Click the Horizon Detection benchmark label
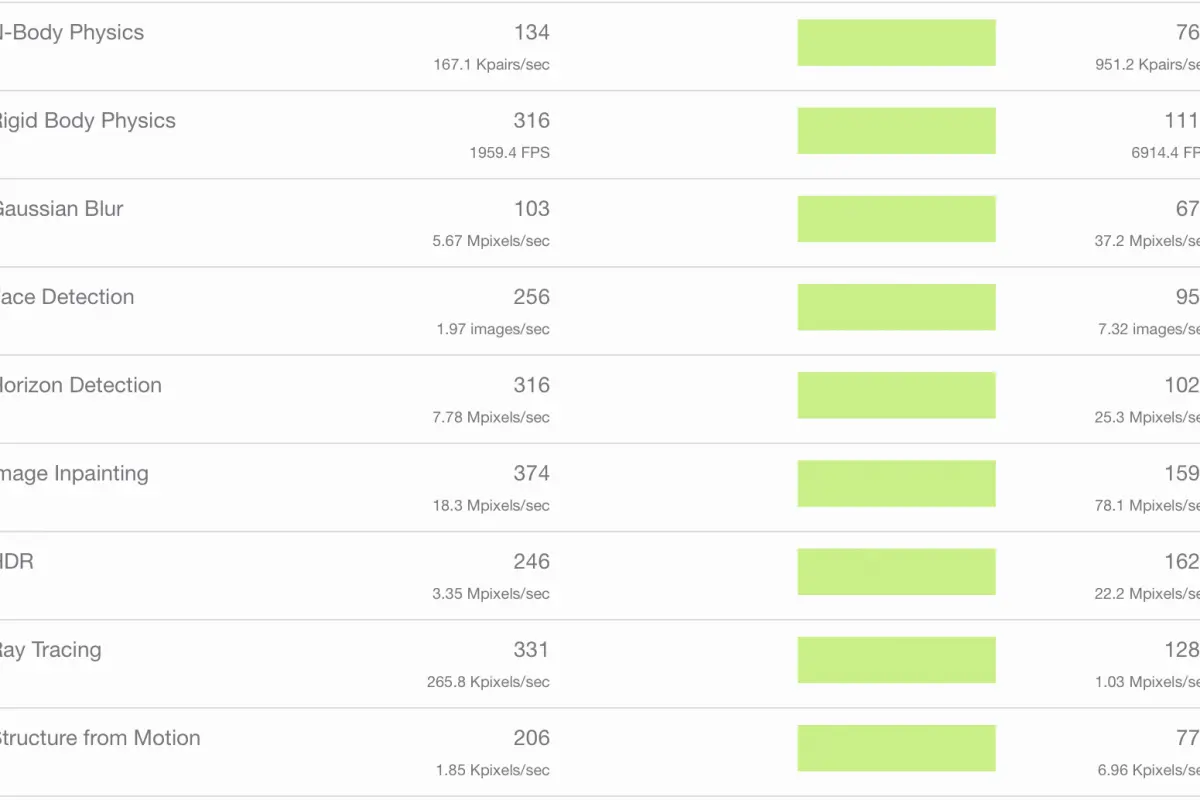Image resolution: width=1200 pixels, height=800 pixels. point(80,385)
